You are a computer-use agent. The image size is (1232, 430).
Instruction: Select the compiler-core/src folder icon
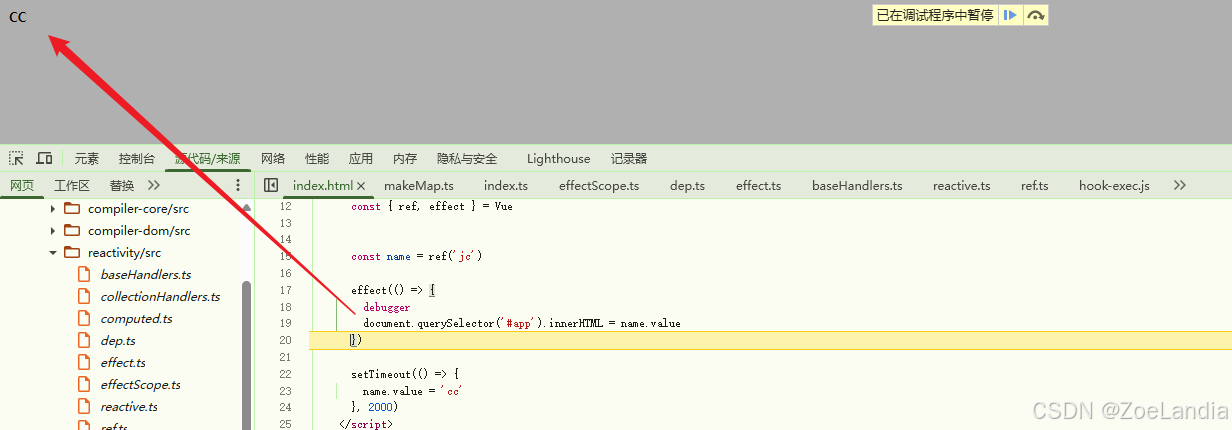coord(71,209)
